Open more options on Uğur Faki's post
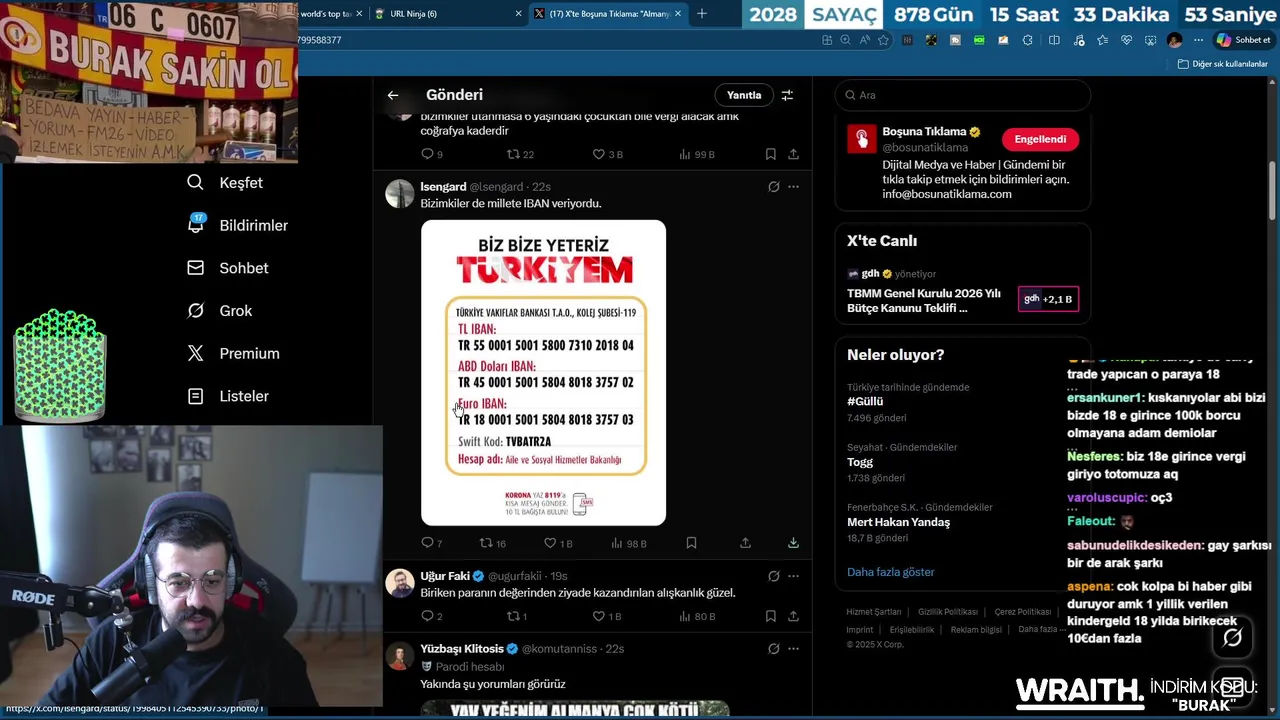 pyautogui.click(x=793, y=576)
